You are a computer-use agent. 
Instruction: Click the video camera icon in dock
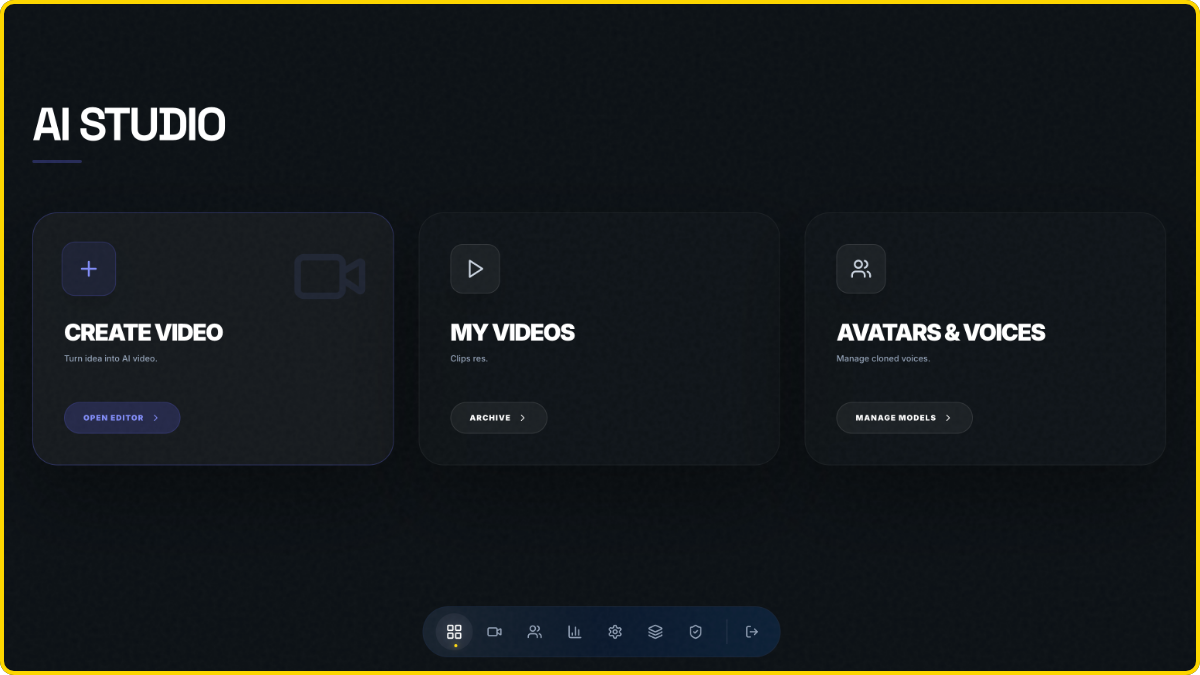494,632
